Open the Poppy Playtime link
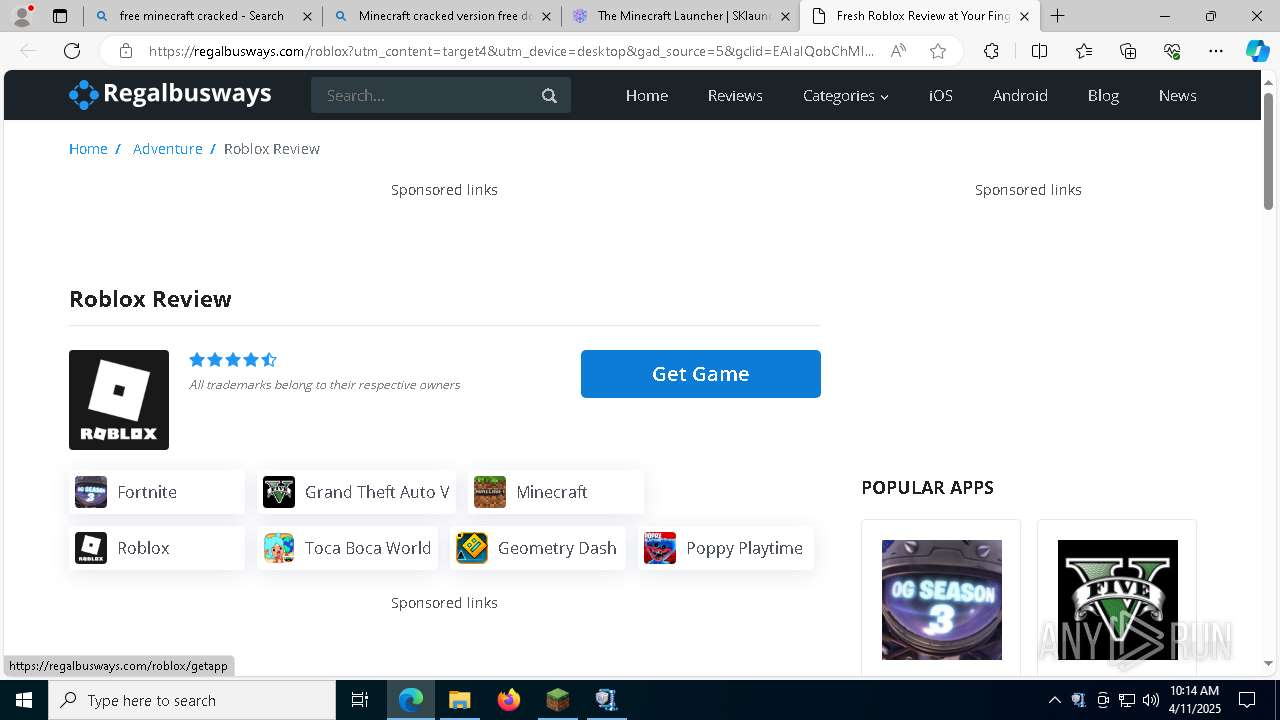Screen dimensions: 1280x720 [726, 548]
